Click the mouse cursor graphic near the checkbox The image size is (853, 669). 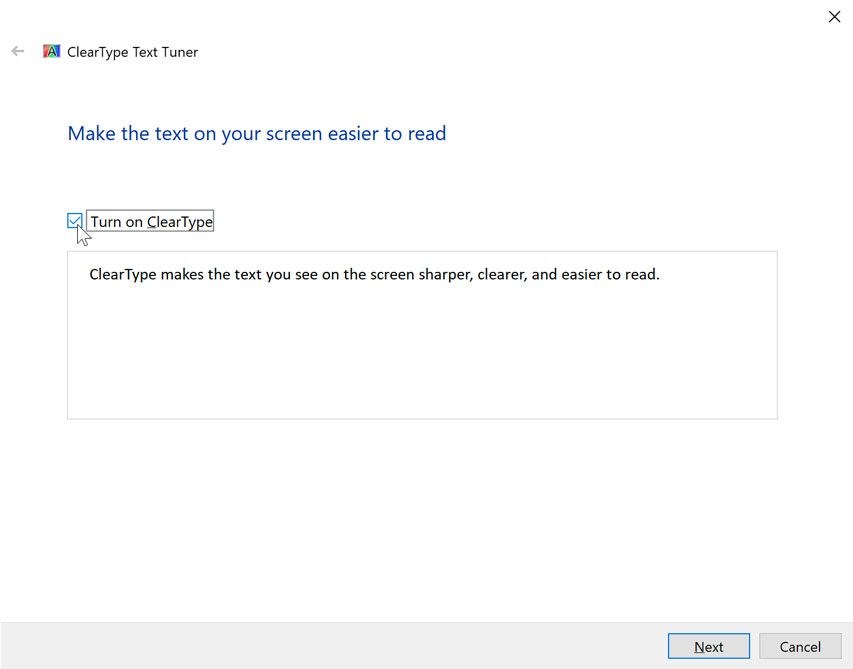82,235
